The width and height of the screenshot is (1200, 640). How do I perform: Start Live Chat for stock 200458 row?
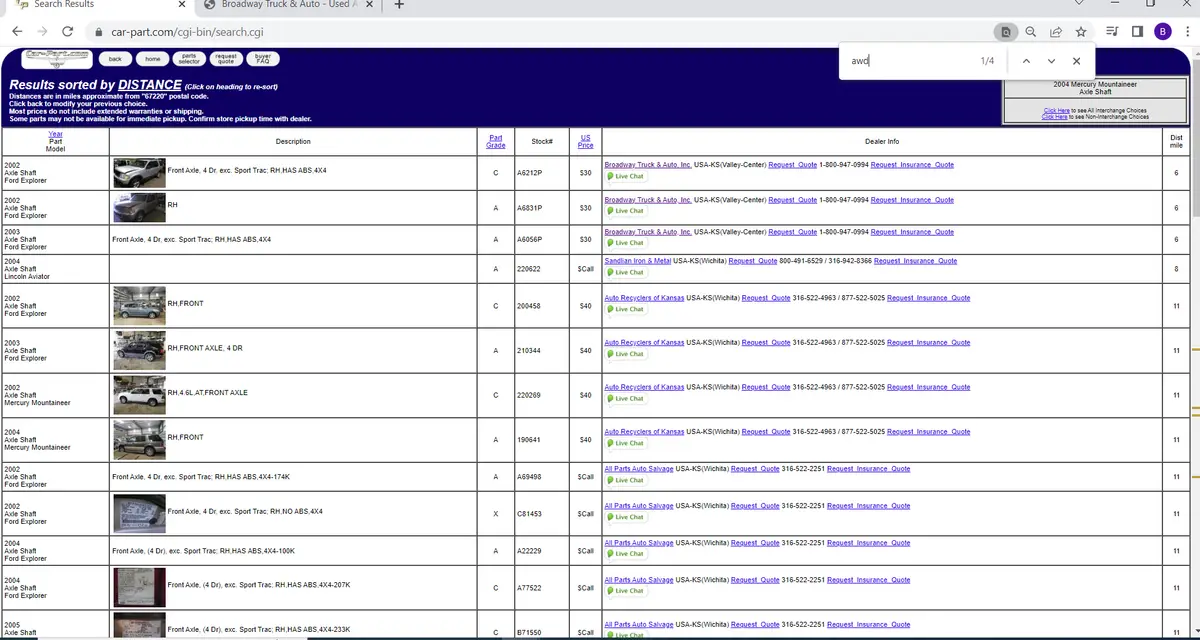pos(626,309)
